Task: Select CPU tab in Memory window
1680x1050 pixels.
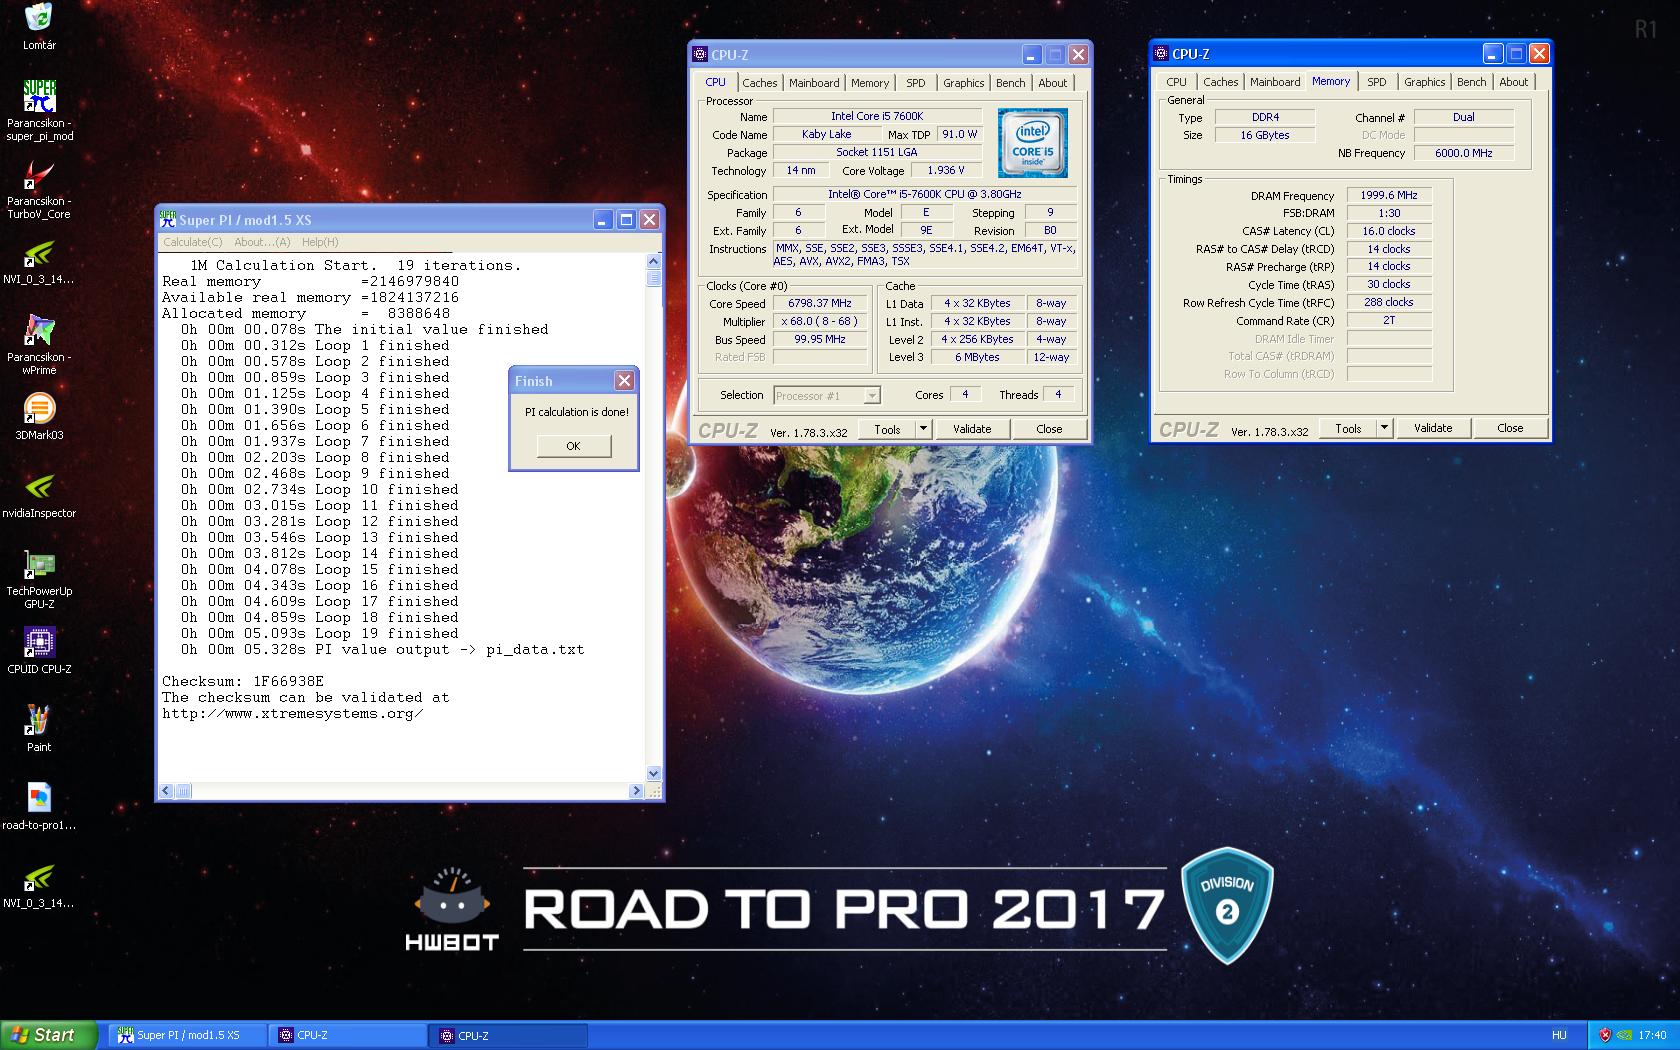Action: click(x=1177, y=82)
